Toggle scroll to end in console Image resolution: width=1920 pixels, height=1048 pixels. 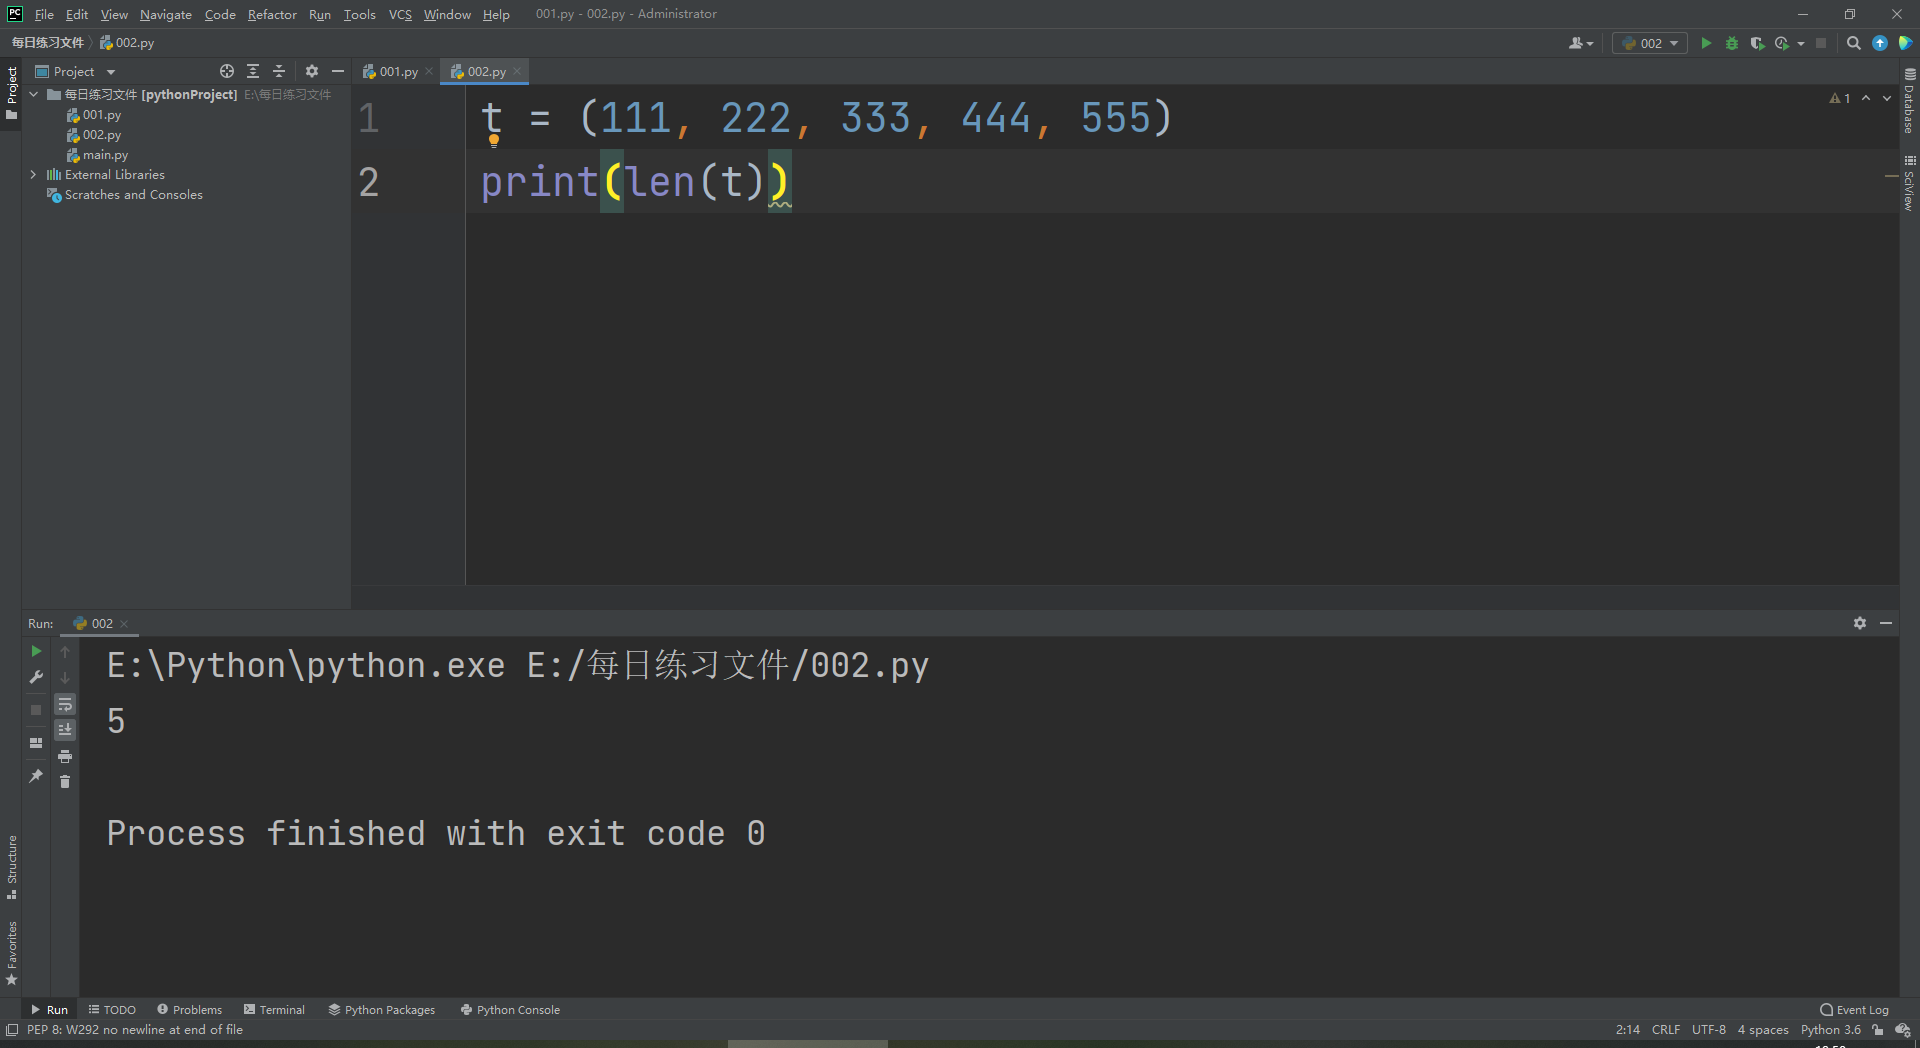(65, 730)
